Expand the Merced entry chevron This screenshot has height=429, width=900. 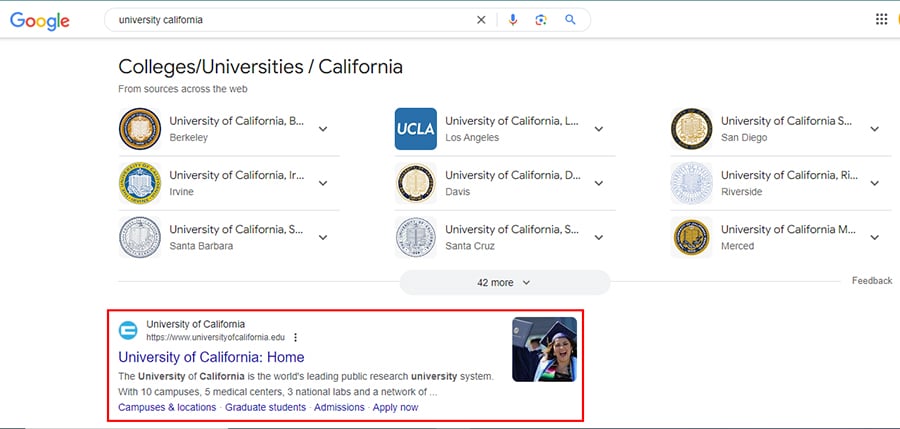tap(874, 237)
